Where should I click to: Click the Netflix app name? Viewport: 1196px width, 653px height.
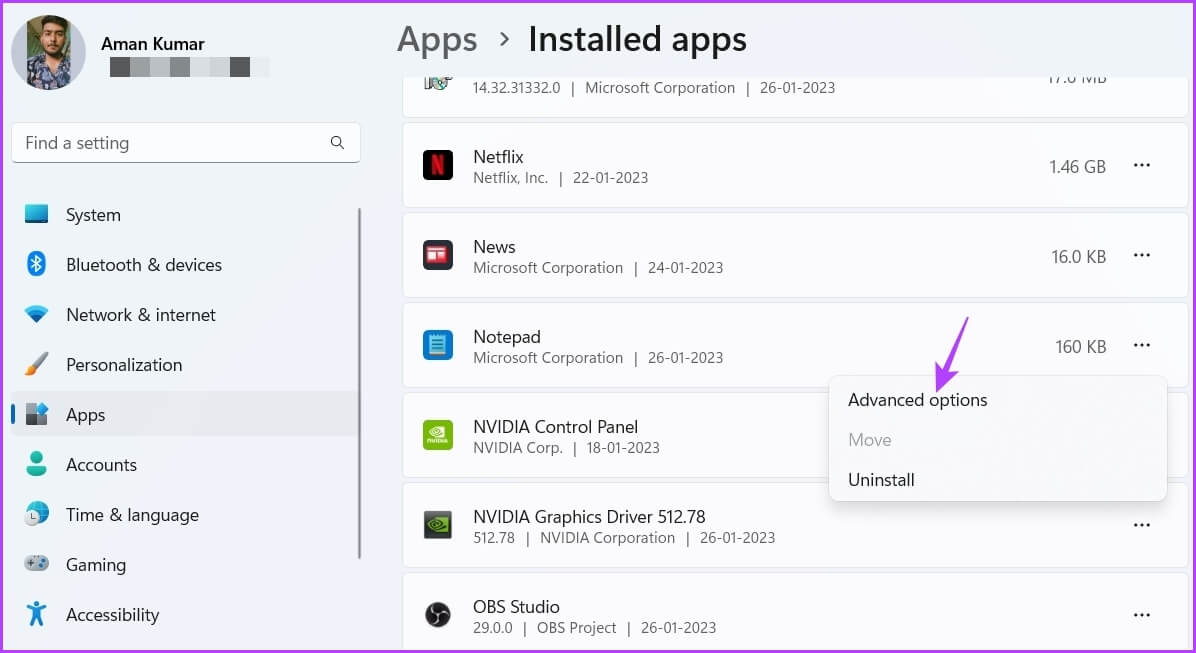[x=498, y=156]
